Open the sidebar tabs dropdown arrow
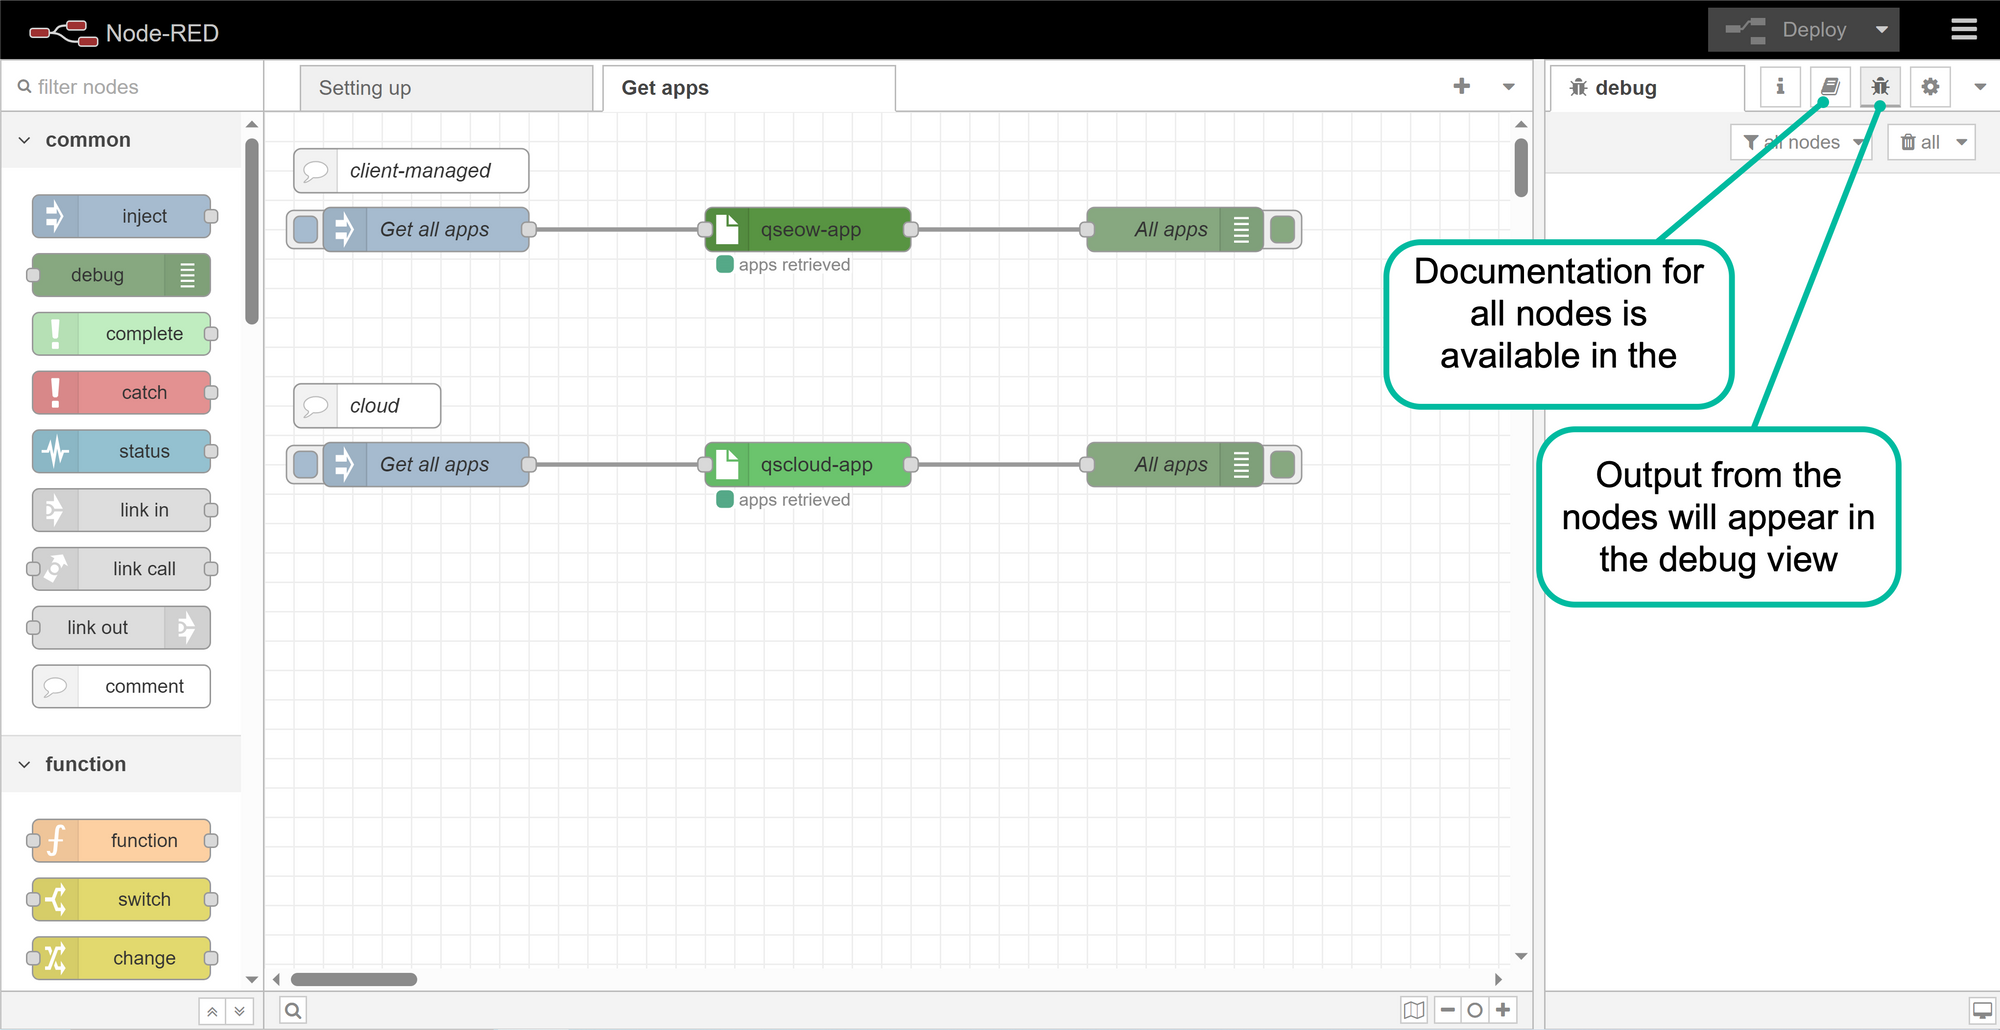The image size is (2000, 1030). click(1980, 87)
